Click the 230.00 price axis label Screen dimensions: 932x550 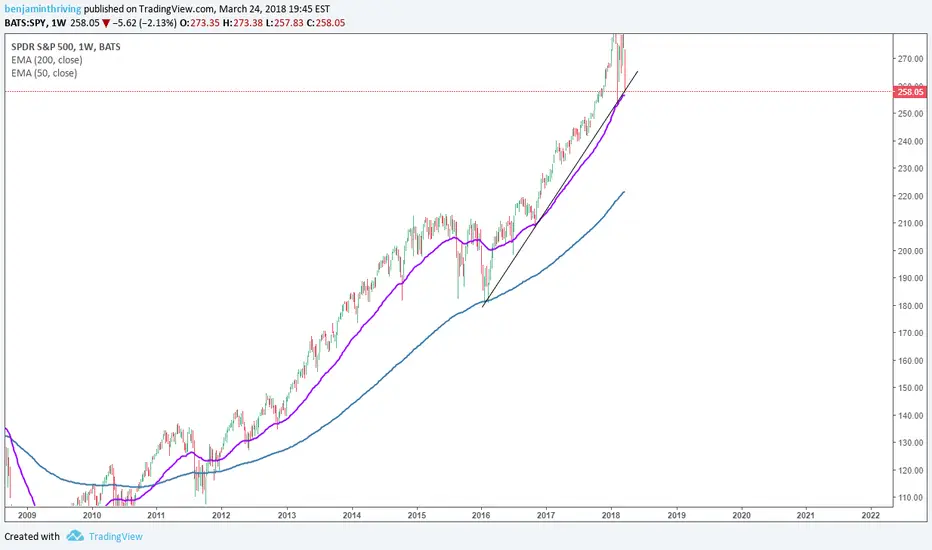coord(911,169)
